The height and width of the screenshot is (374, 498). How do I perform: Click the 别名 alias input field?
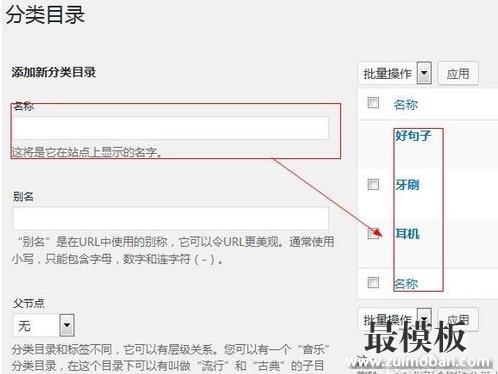170,218
